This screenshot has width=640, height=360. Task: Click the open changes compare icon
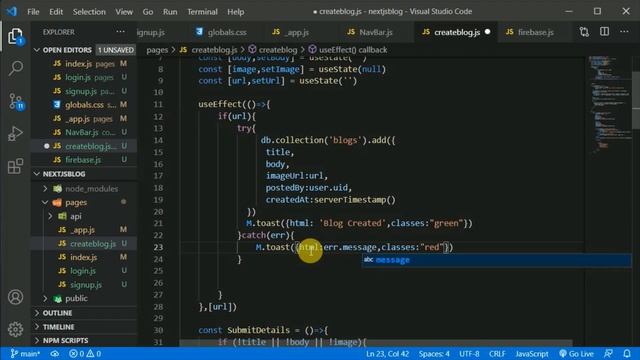click(584, 32)
